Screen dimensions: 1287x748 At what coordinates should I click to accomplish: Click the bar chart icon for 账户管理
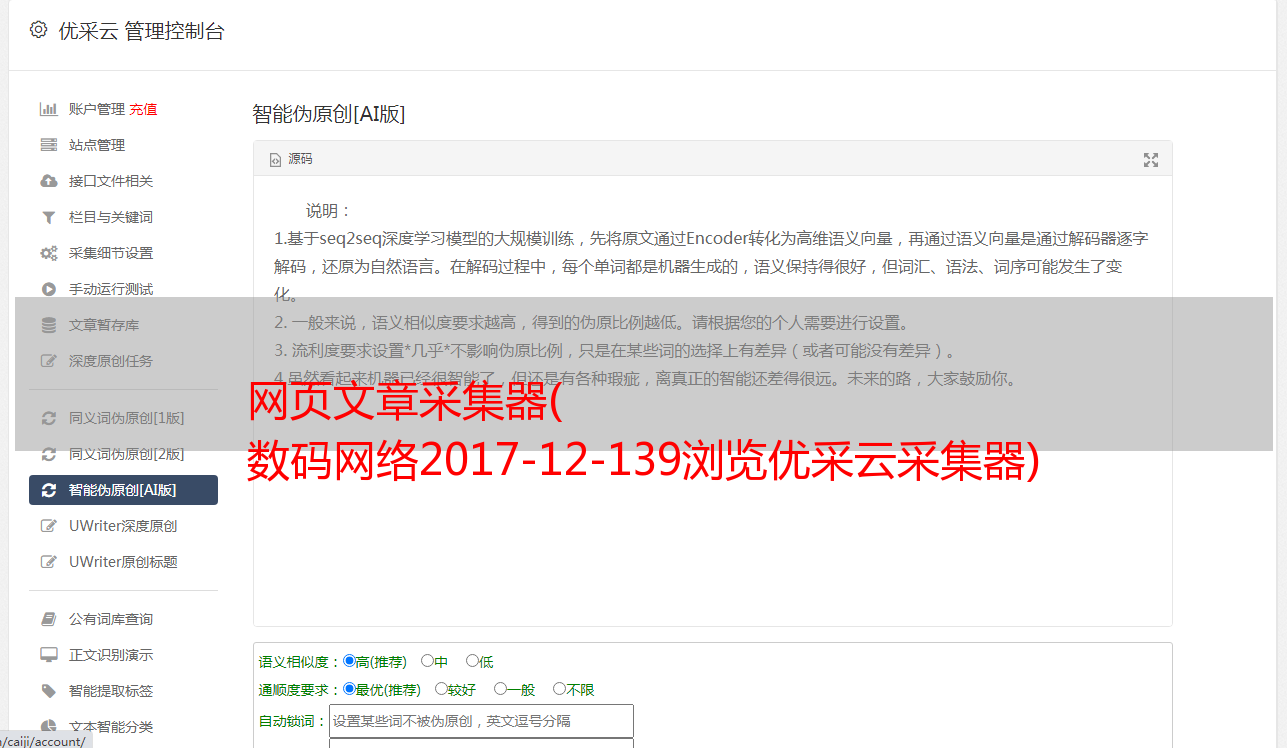48,109
